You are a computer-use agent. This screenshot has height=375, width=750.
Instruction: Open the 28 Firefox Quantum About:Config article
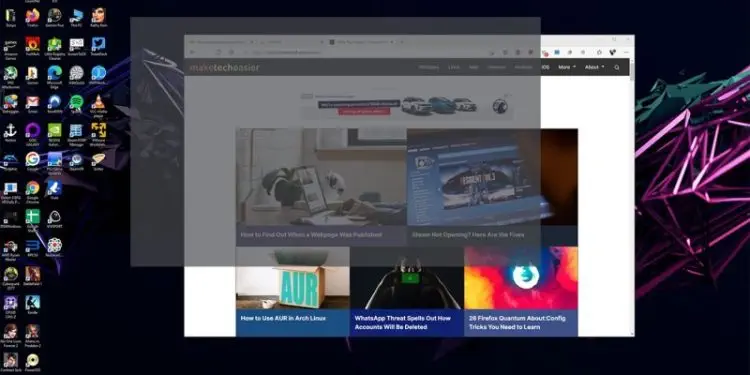tap(517, 322)
